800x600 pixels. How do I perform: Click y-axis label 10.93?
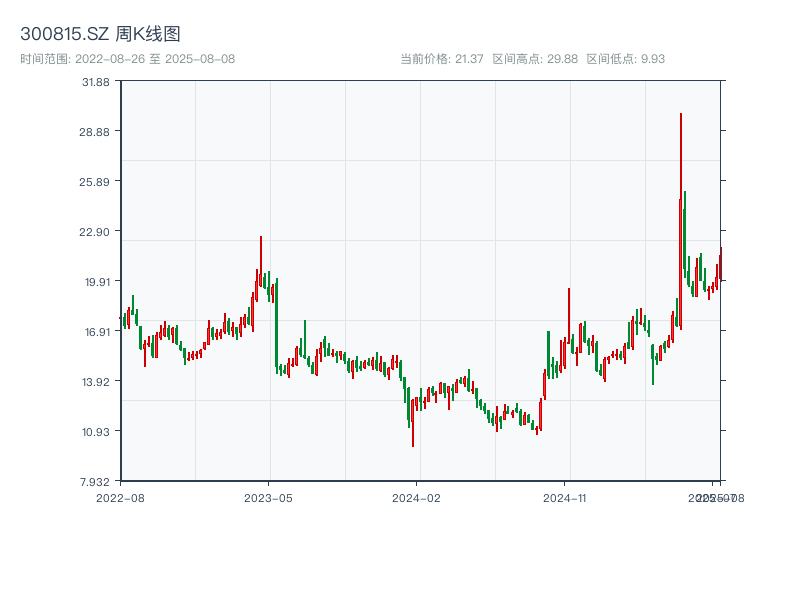tap(96, 432)
